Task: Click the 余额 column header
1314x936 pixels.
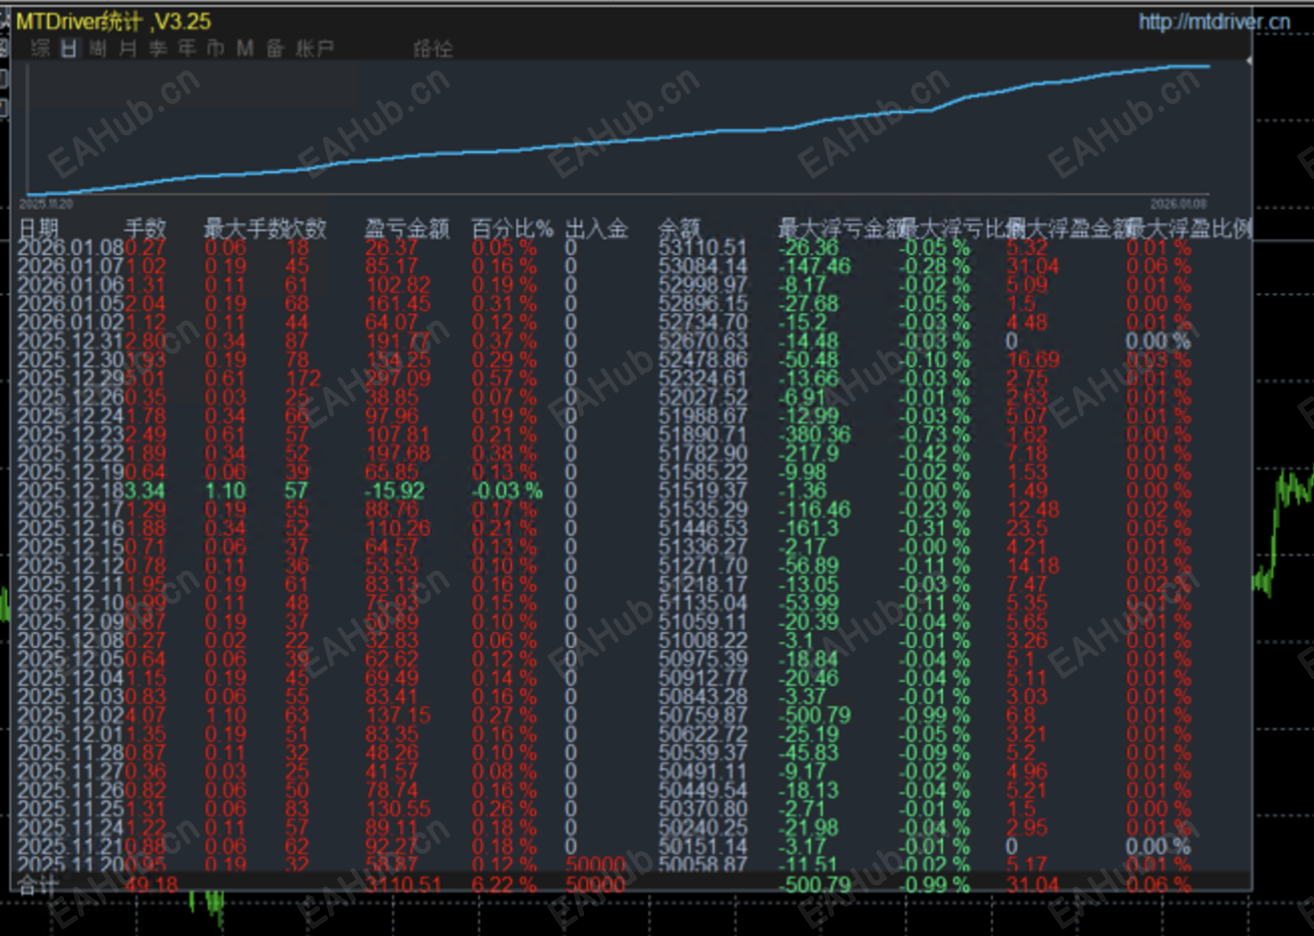Action: point(680,229)
